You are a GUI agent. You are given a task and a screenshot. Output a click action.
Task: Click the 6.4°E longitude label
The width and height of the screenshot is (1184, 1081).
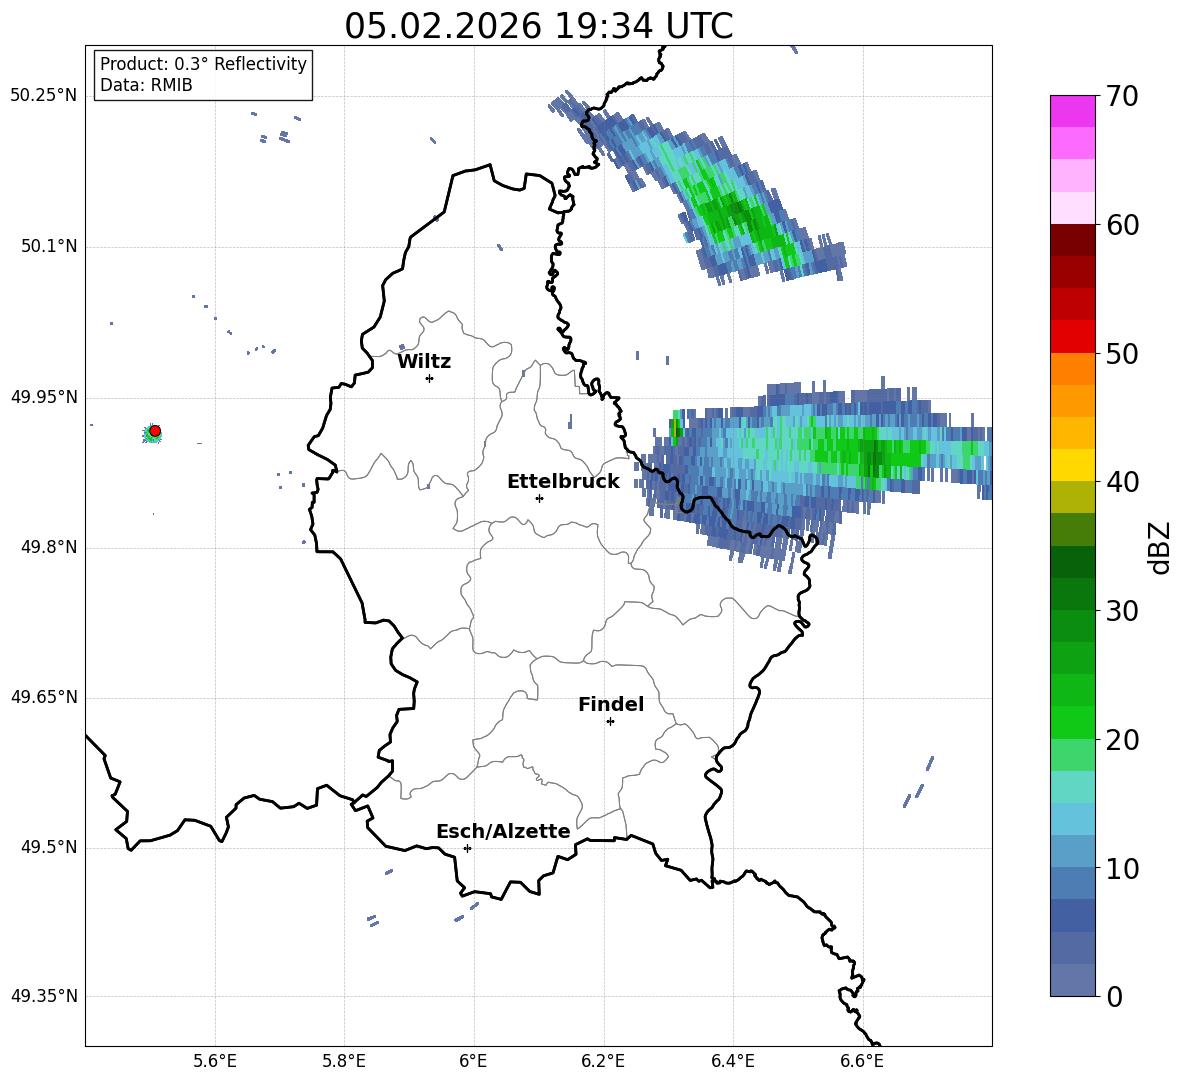tap(733, 1061)
